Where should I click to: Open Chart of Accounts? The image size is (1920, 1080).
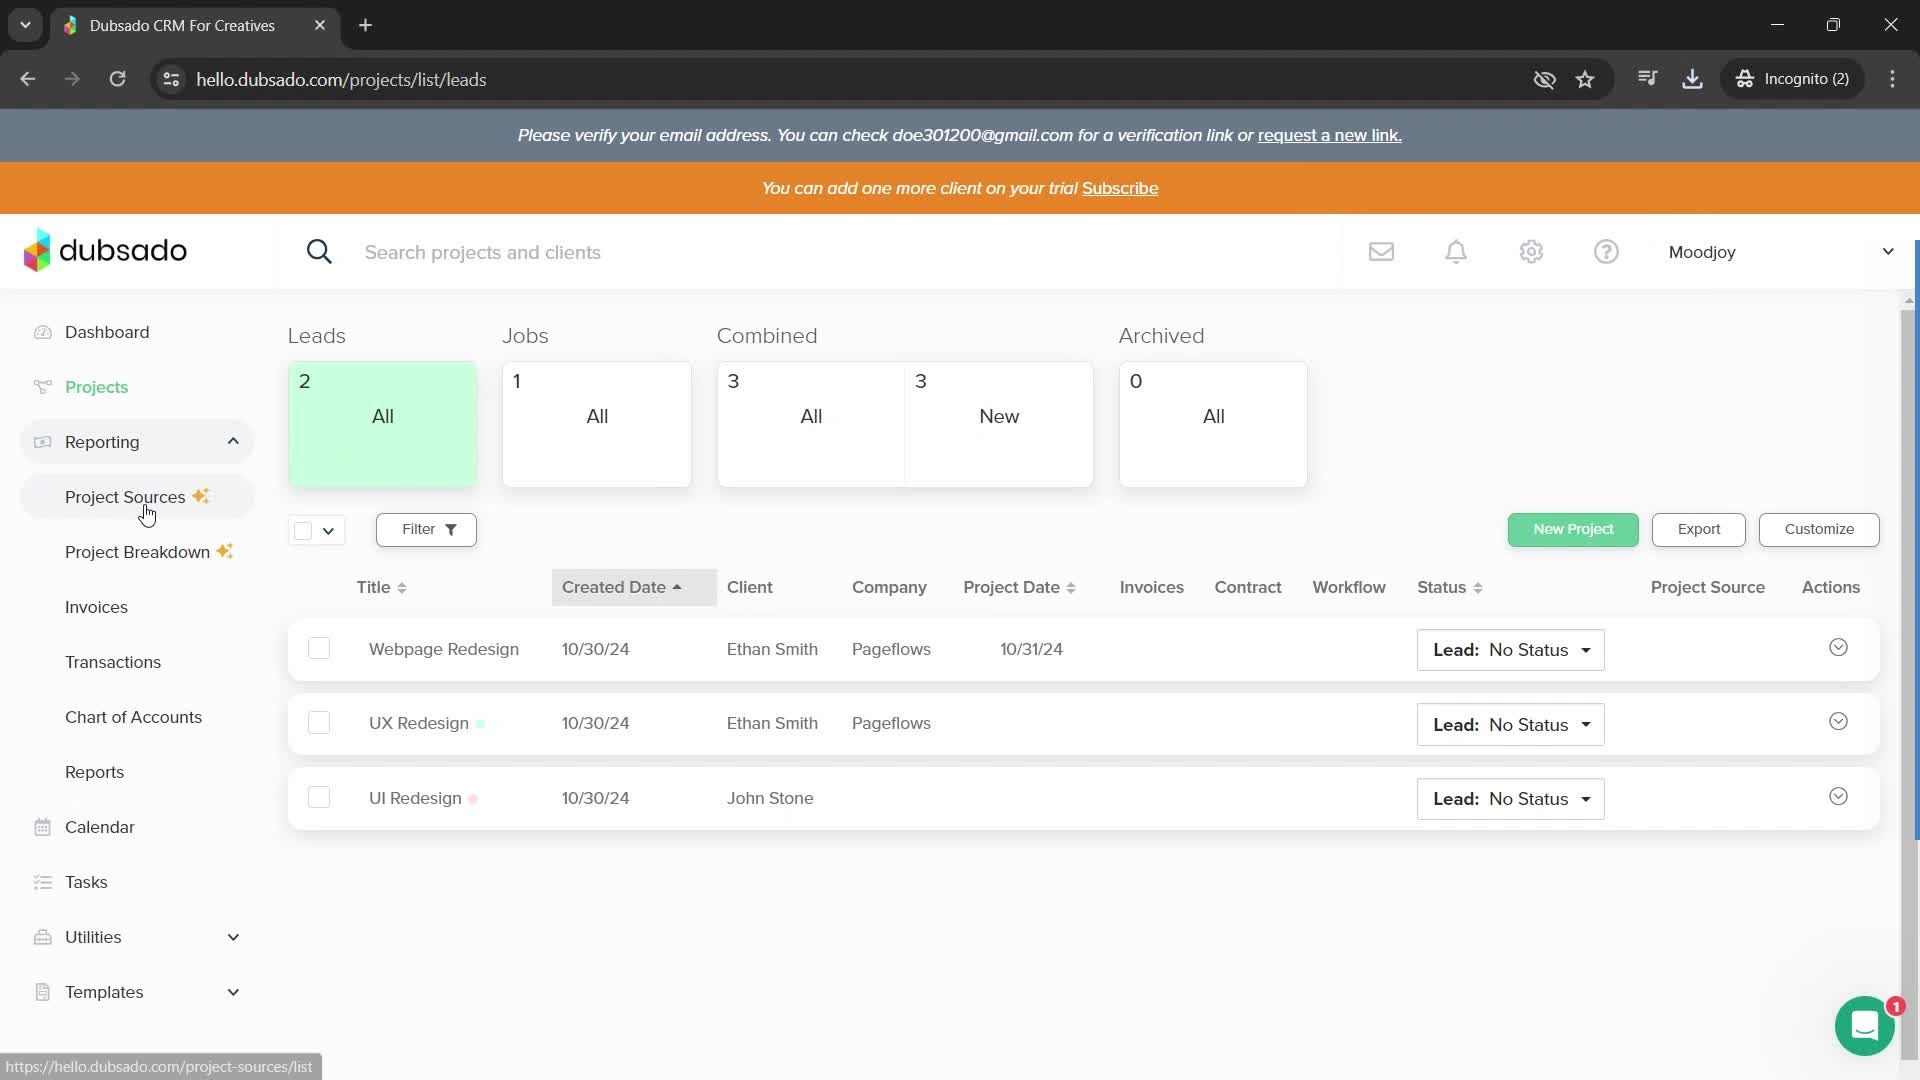point(133,717)
